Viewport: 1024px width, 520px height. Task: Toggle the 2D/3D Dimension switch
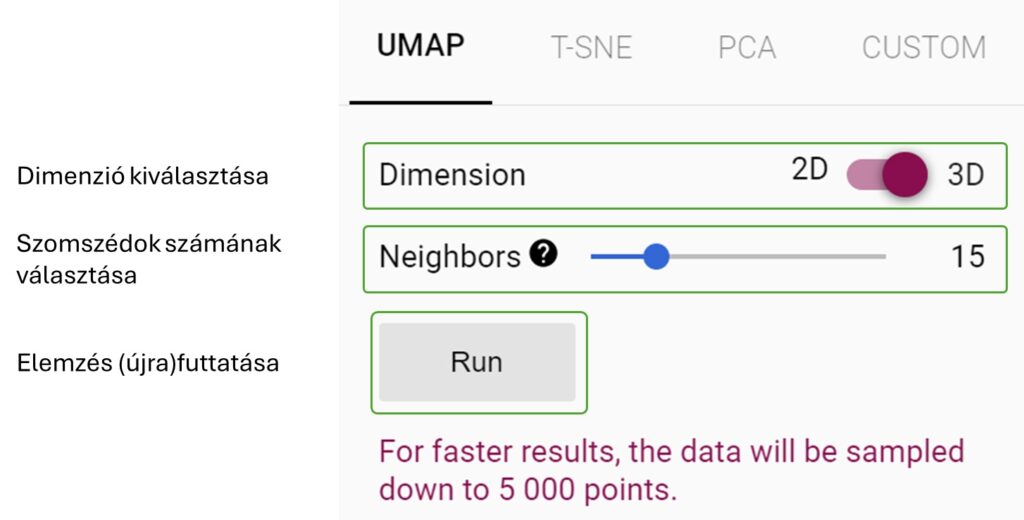[887, 174]
